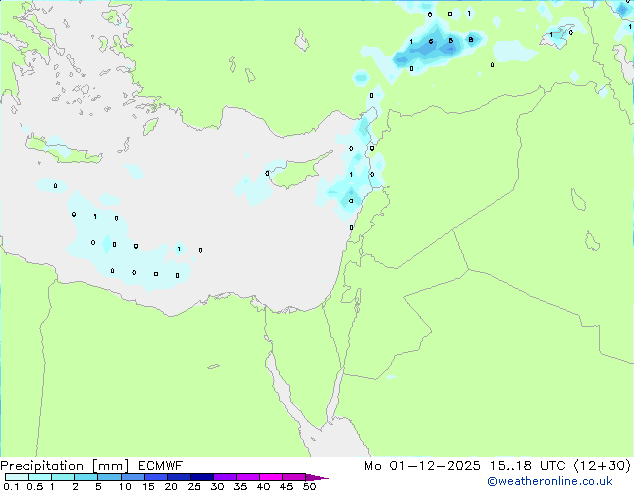Click the '50' legend scale label

click(309, 486)
